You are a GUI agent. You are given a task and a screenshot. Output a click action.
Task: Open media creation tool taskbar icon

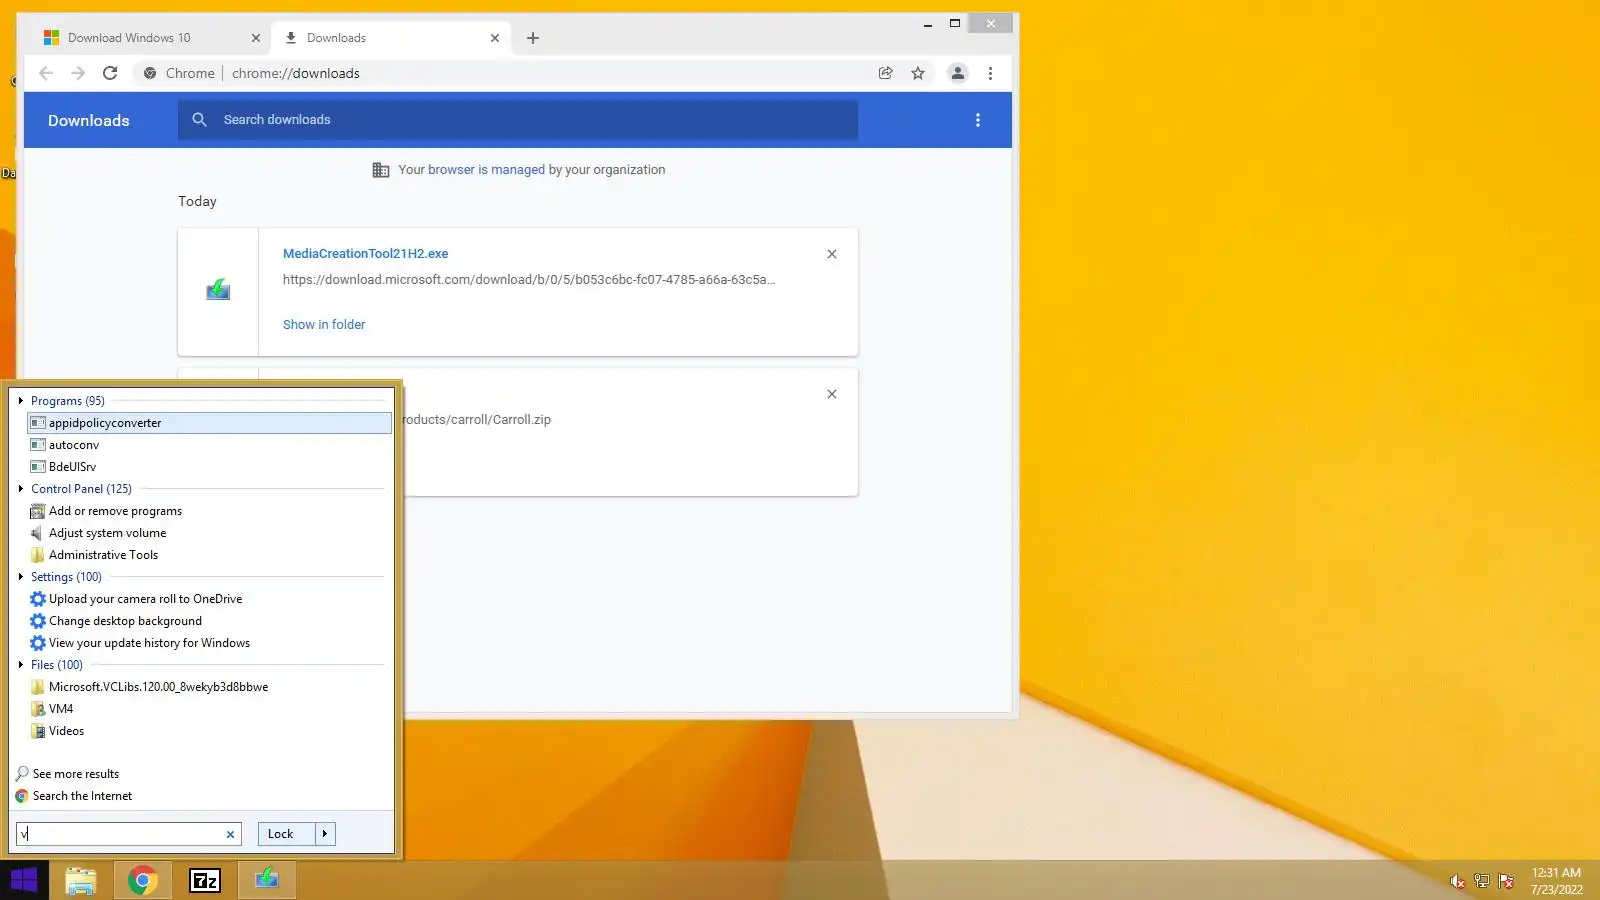[266, 880]
